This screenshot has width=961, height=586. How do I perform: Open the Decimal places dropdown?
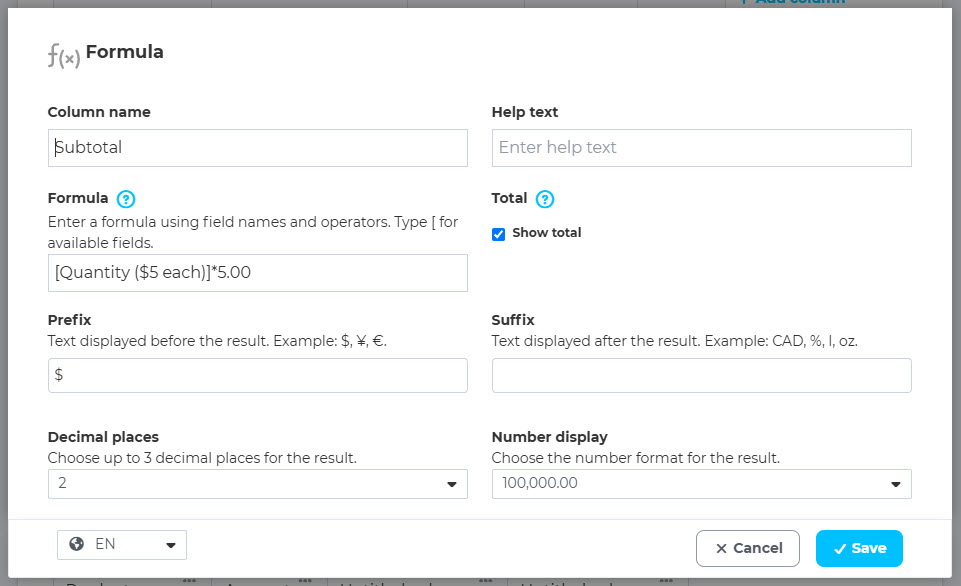tap(257, 484)
